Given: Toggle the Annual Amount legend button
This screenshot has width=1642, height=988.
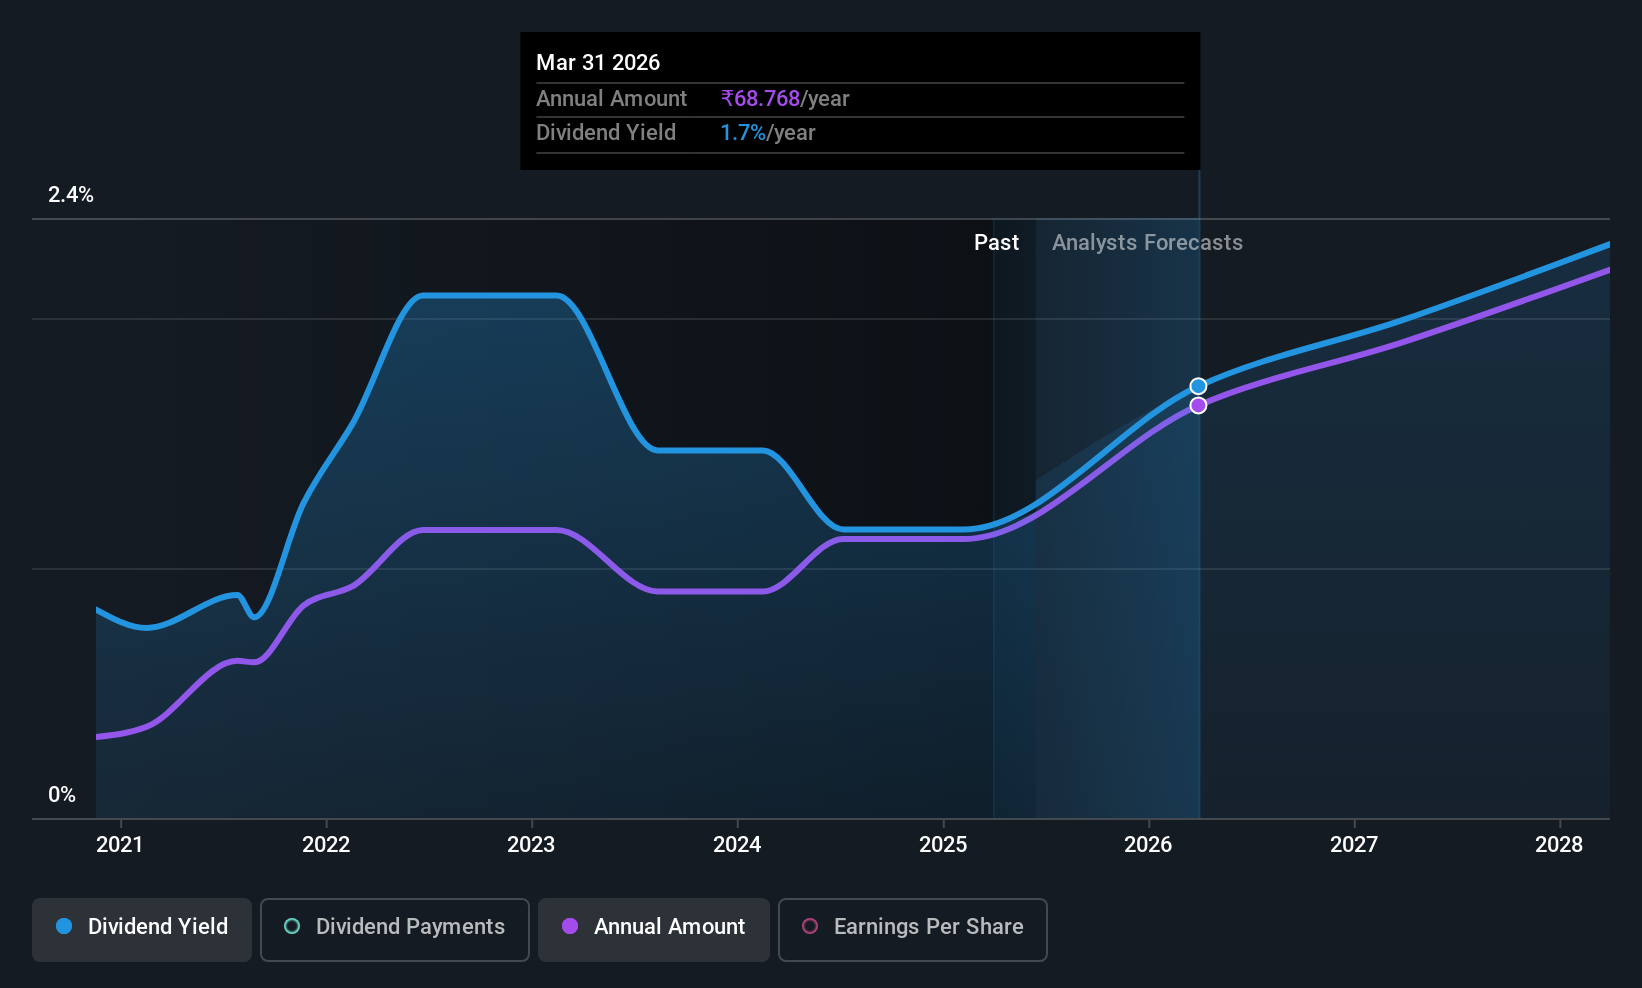Looking at the screenshot, I should tap(654, 930).
